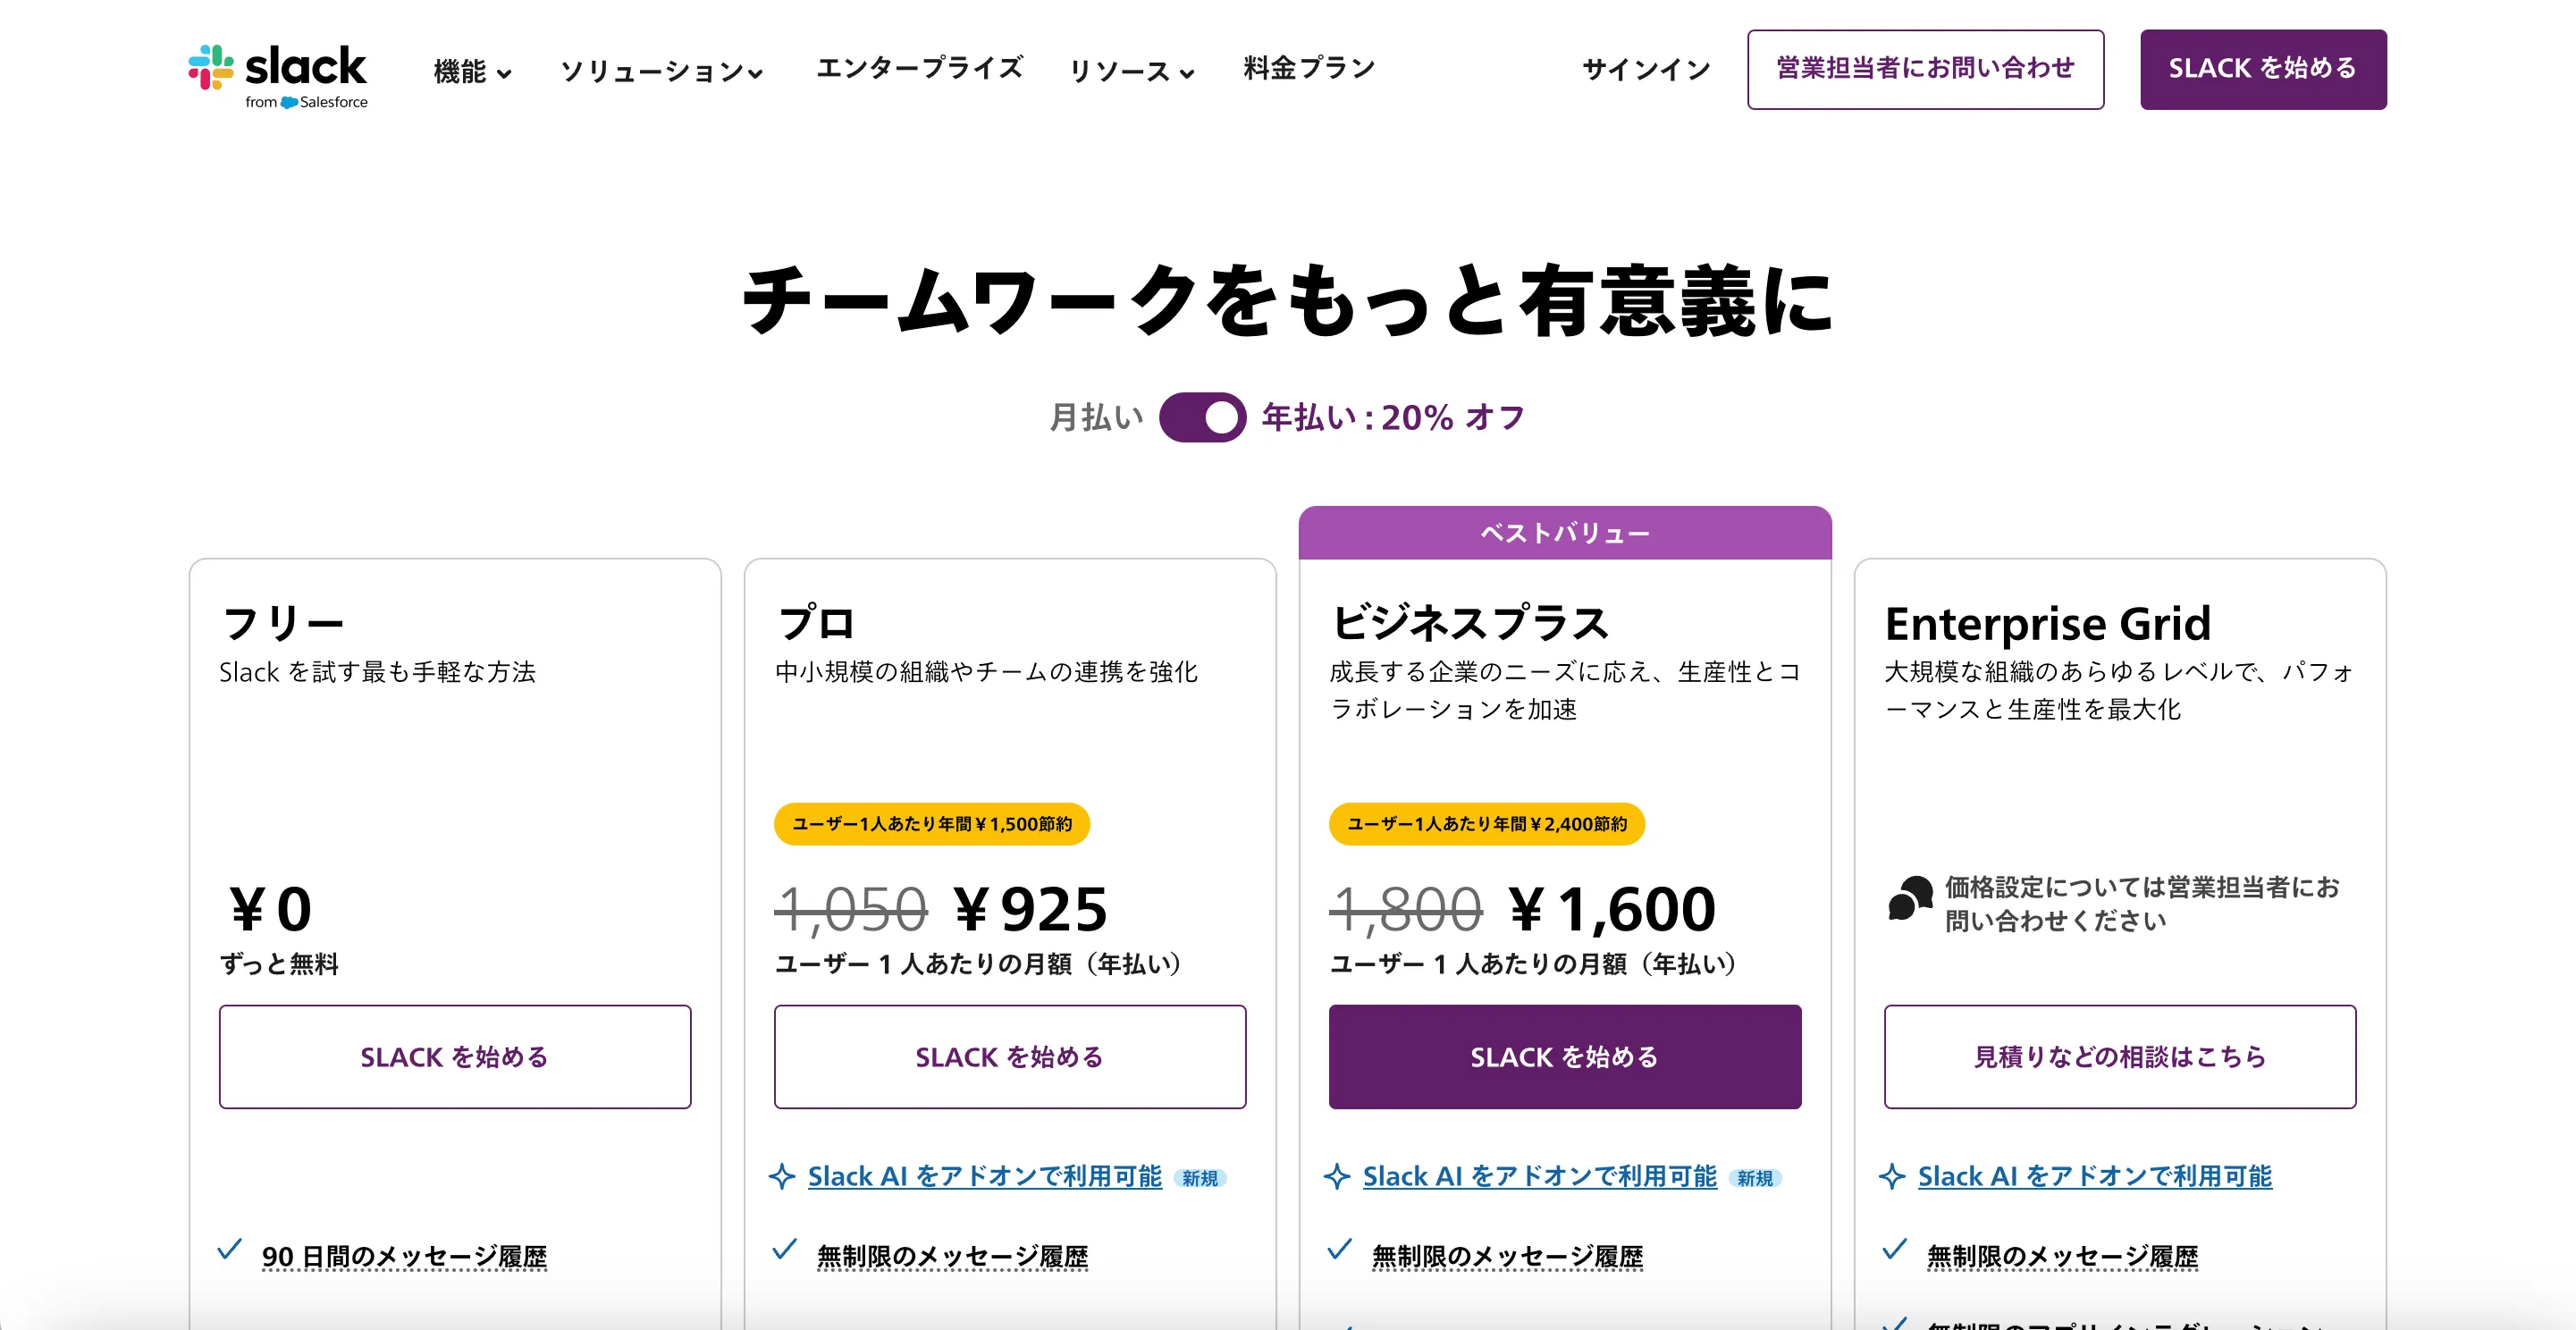Click the チームワークをもっと有意義に heading
The height and width of the screenshot is (1330, 2576).
1288,299
